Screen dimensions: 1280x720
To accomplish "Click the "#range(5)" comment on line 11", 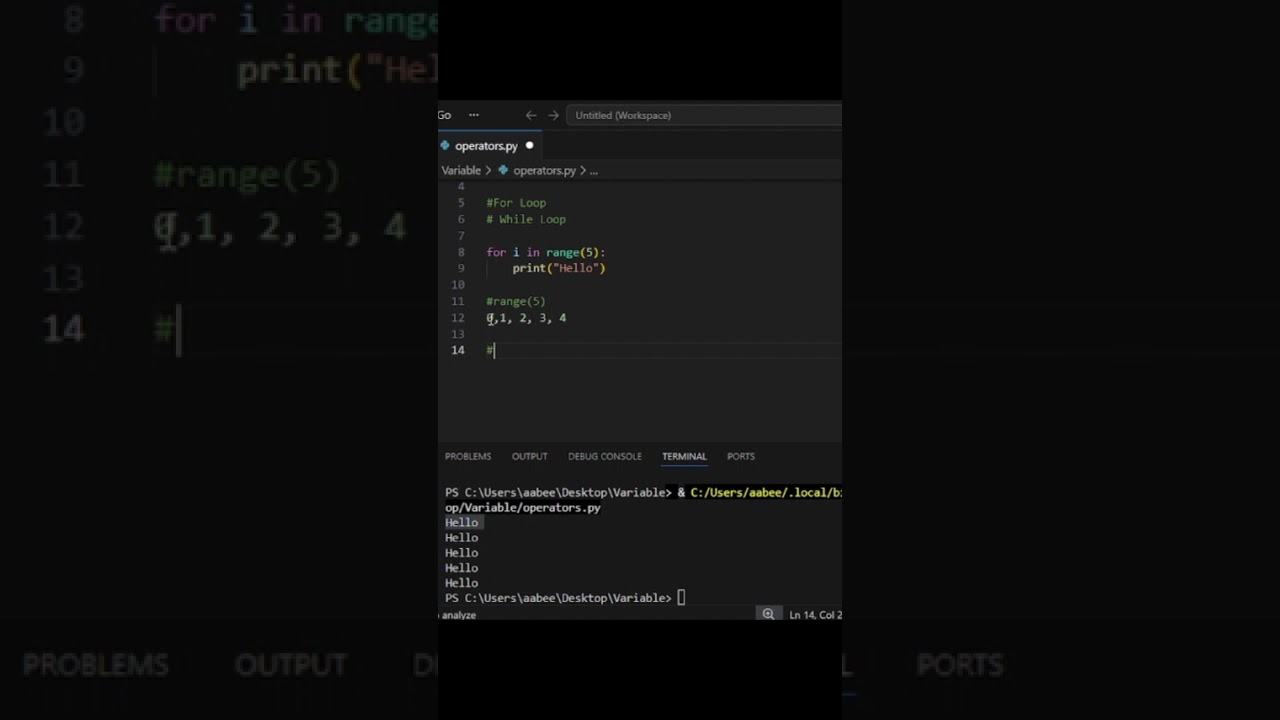I will 516,301.
